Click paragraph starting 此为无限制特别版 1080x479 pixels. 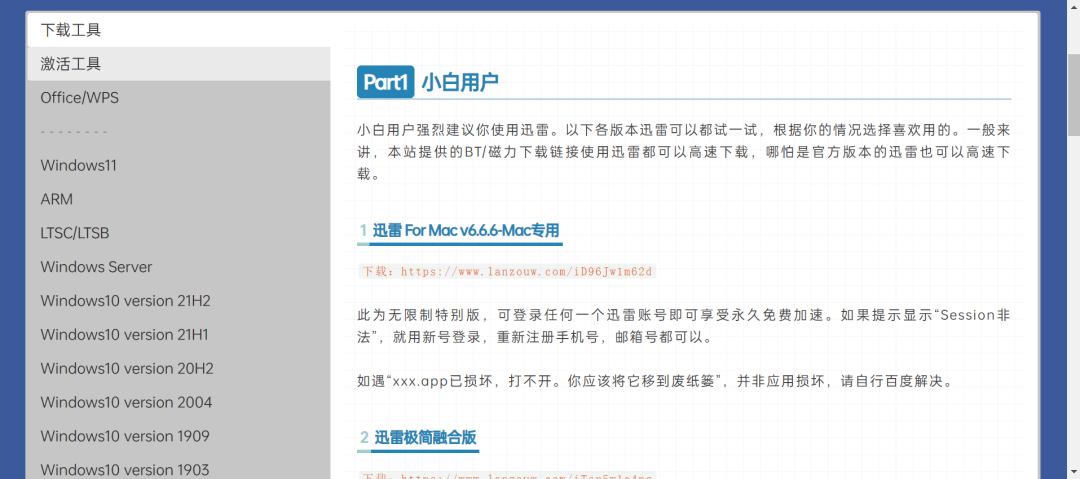[x=684, y=327]
